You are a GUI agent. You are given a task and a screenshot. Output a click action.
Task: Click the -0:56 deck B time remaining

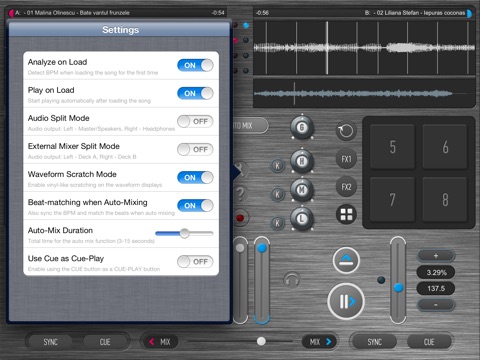tap(262, 13)
